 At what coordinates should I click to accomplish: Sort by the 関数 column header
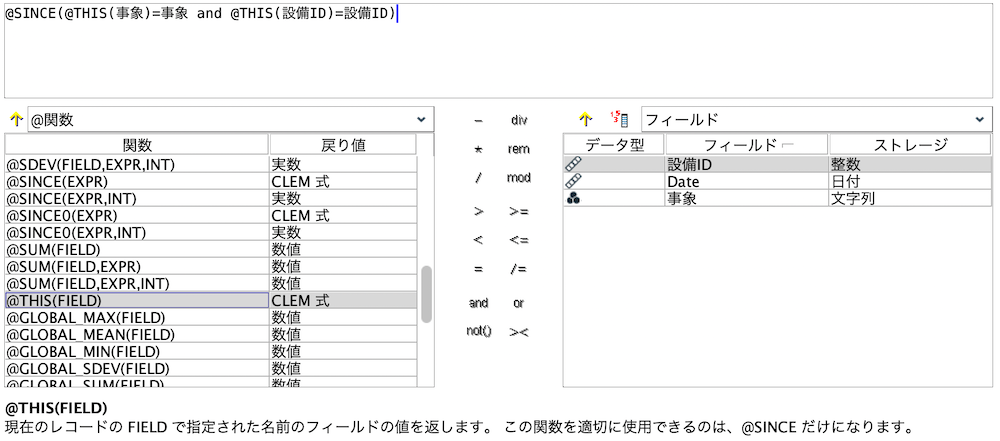(x=137, y=145)
